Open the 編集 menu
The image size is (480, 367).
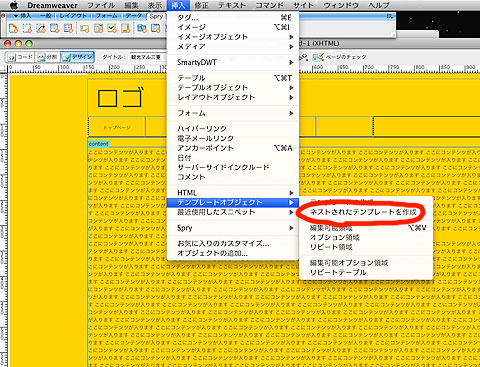click(131, 5)
